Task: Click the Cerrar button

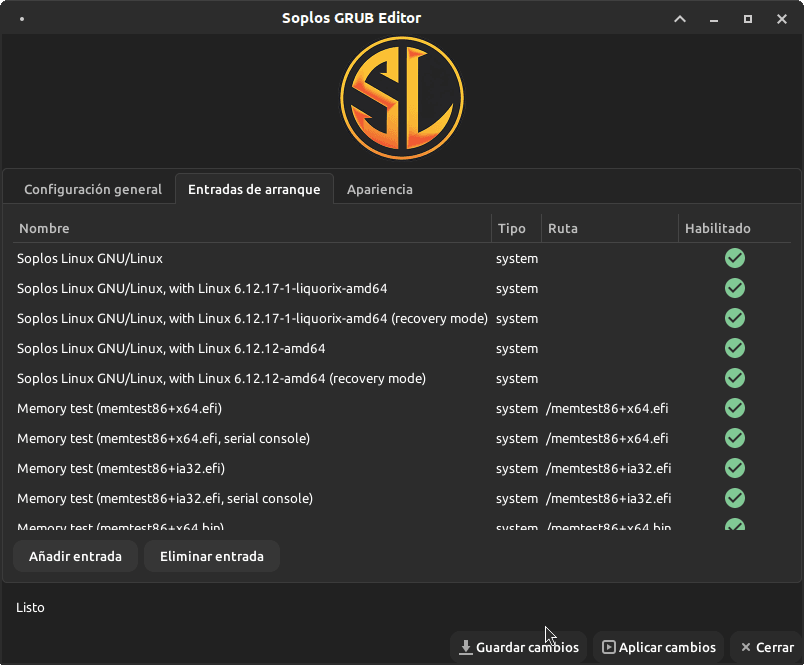Action: click(767, 647)
